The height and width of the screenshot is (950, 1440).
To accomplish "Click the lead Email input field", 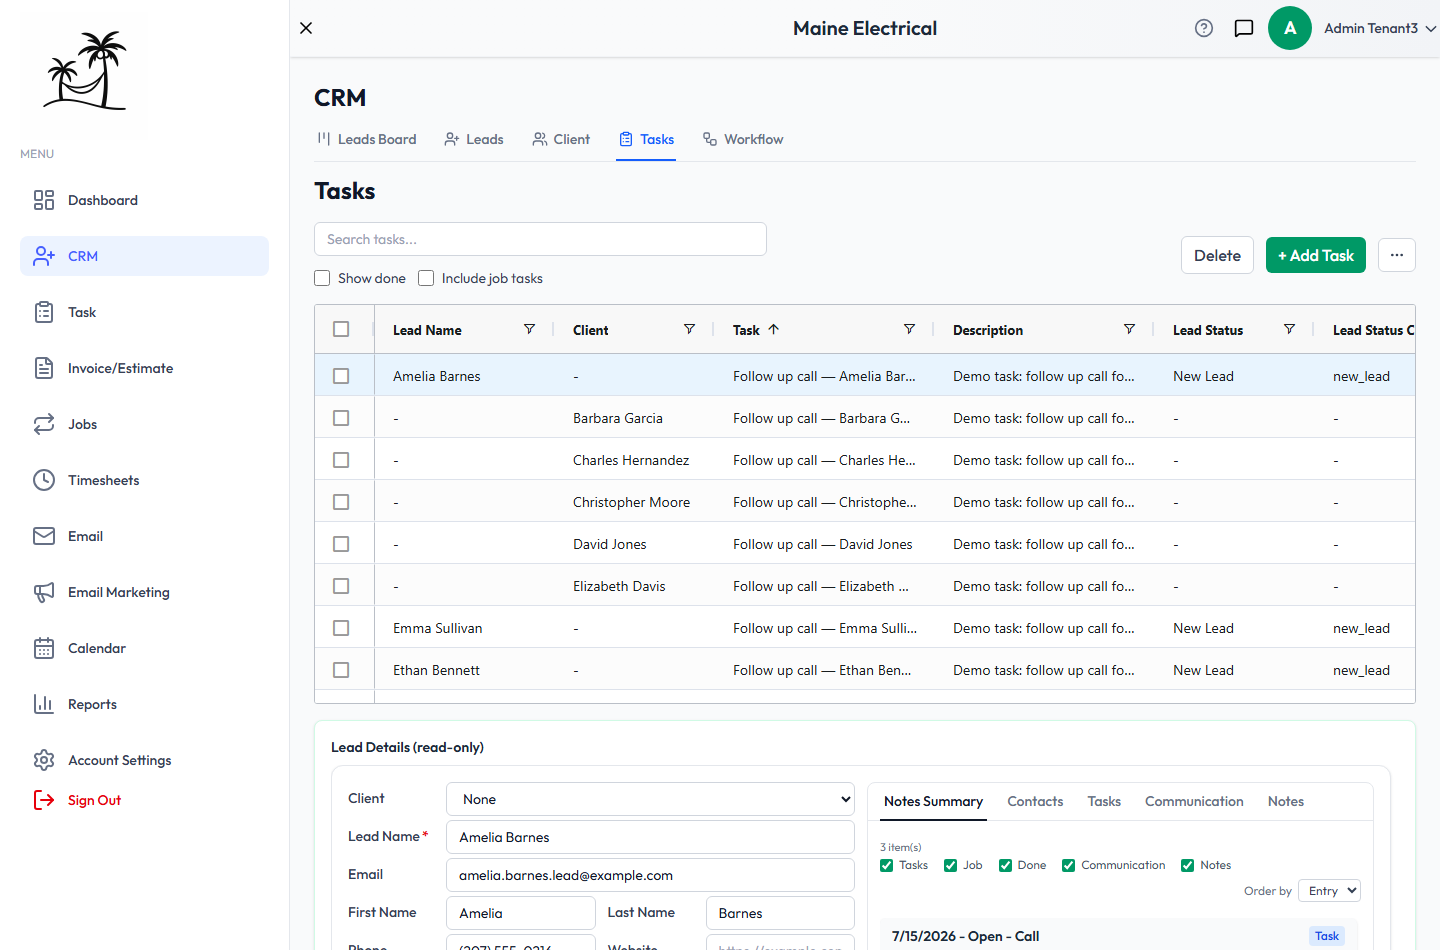I will point(650,875).
